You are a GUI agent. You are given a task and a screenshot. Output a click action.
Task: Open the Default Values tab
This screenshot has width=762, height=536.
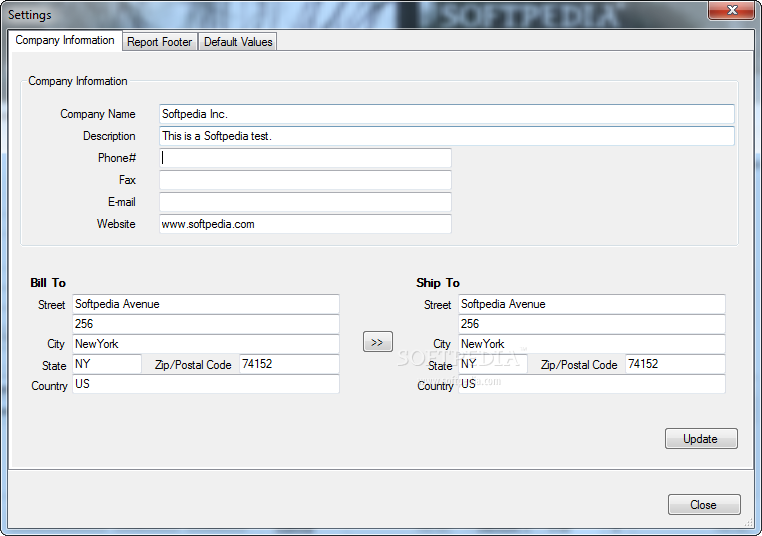(x=238, y=42)
